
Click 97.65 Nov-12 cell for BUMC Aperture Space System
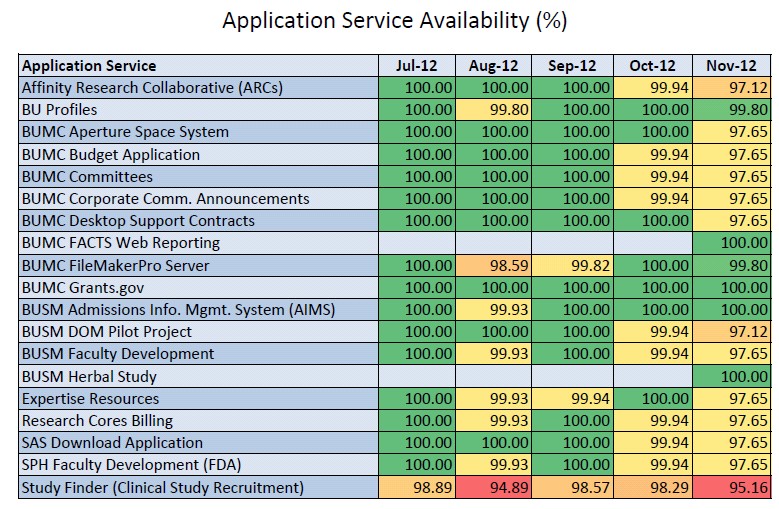tap(732, 132)
